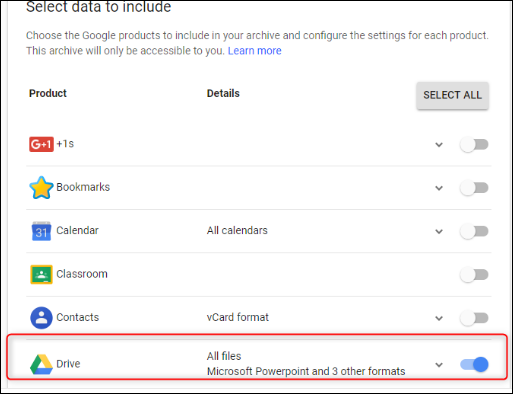Click the blue Contacts person icon
Screen dimensions: 513x394
(41, 318)
